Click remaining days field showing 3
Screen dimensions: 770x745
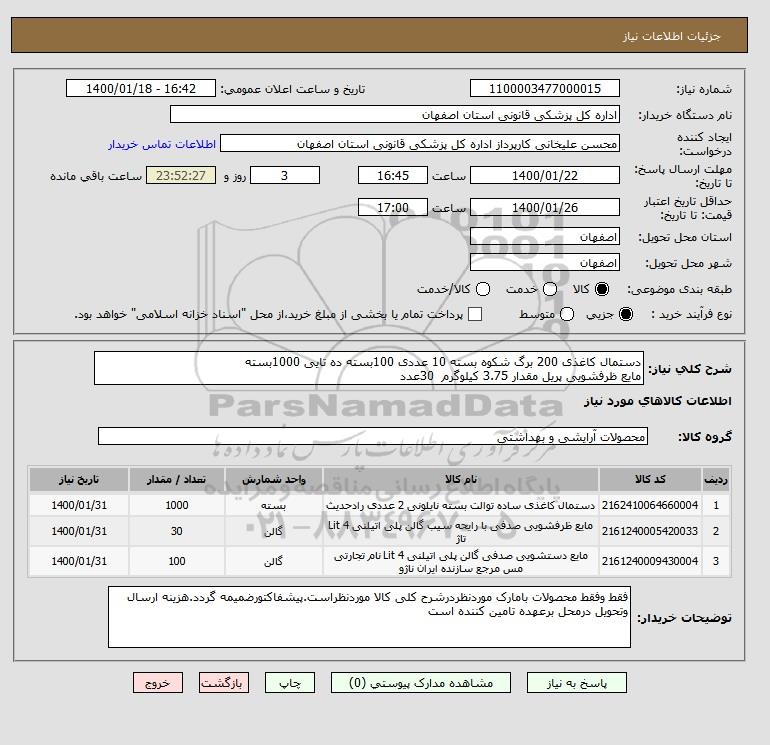coord(285,175)
